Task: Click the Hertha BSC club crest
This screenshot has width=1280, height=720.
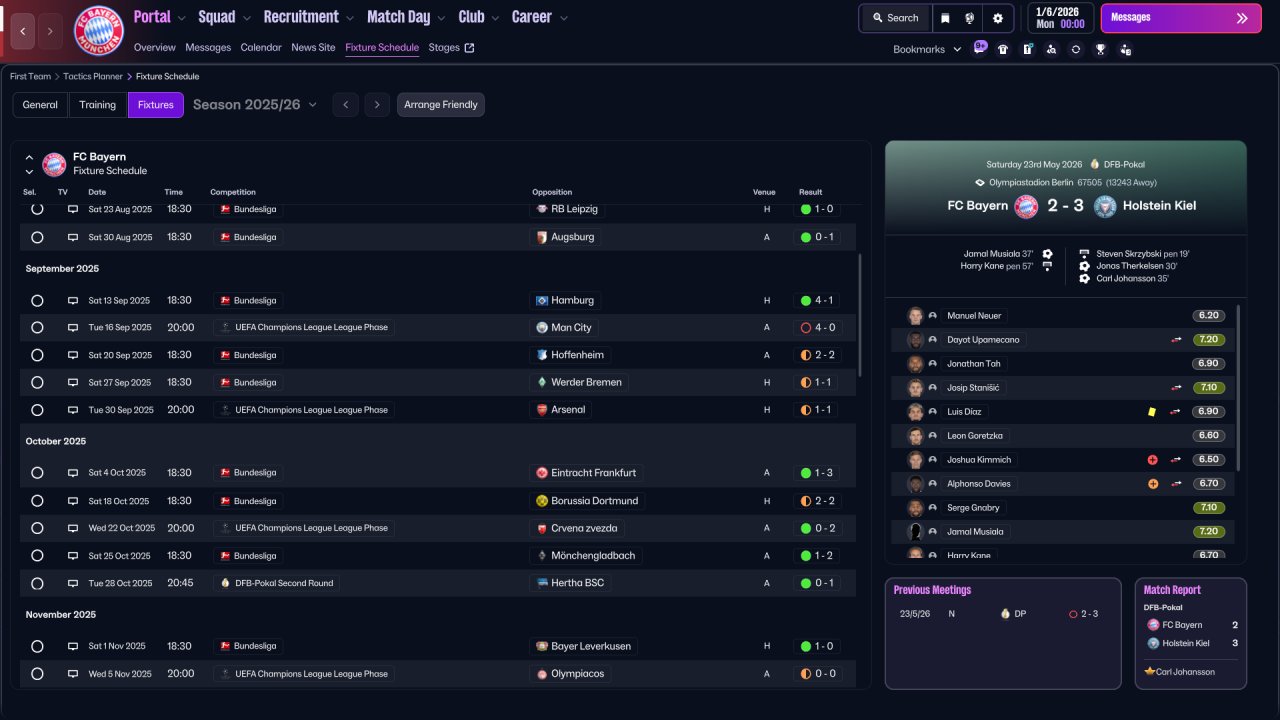Action: coord(542,583)
